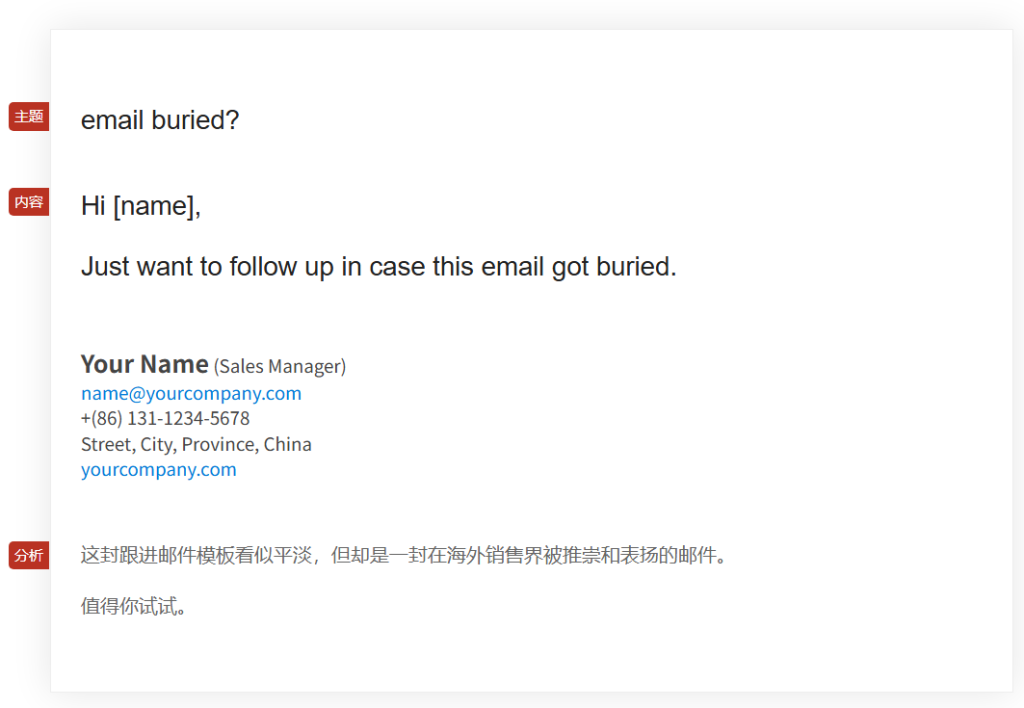The height and width of the screenshot is (708, 1024).
Task: Click the word "buried?" in the subject
Action: pos(195,120)
